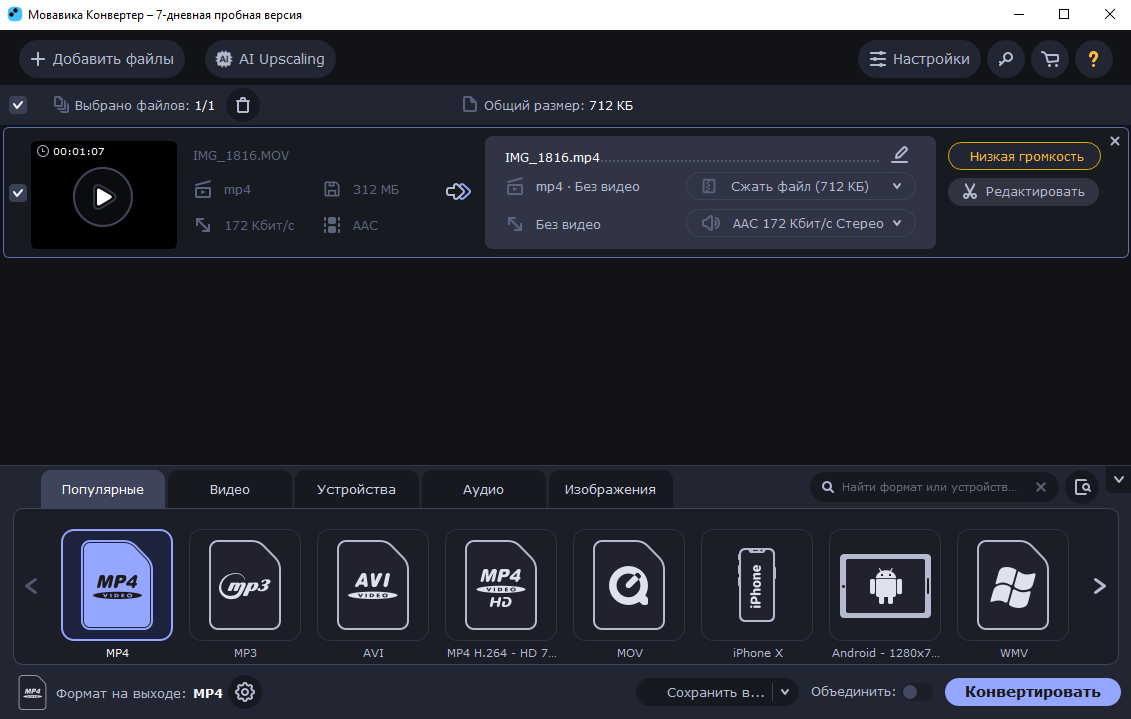This screenshot has width=1131, height=719.
Task: Toggle the select-all files checkbox
Action: click(18, 105)
